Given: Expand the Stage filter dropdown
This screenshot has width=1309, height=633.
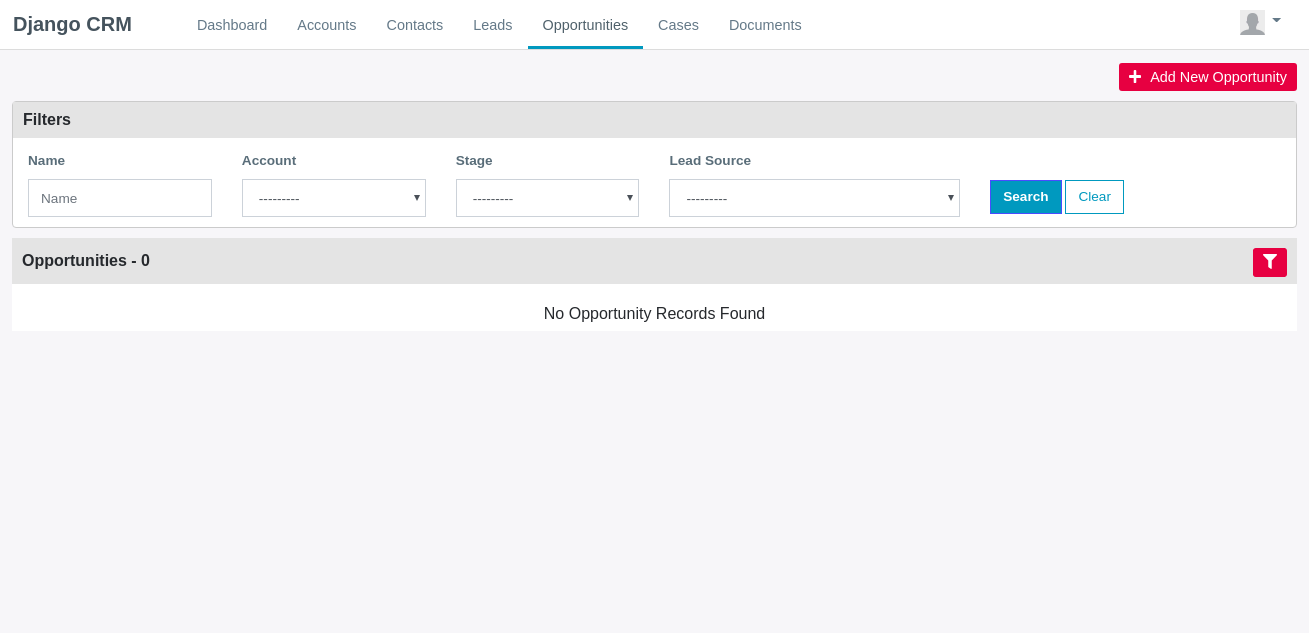Looking at the screenshot, I should point(547,198).
